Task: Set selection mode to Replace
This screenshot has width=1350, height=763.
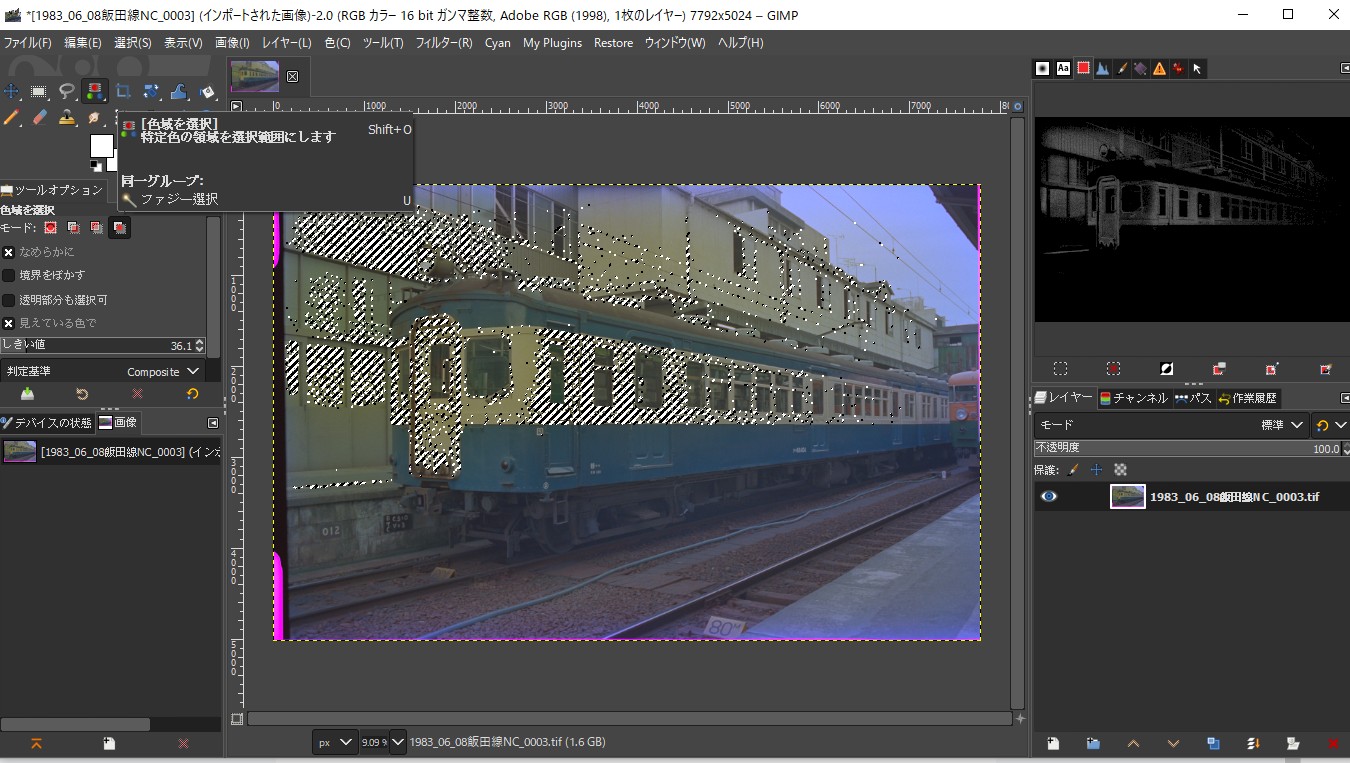Action: tap(50, 228)
